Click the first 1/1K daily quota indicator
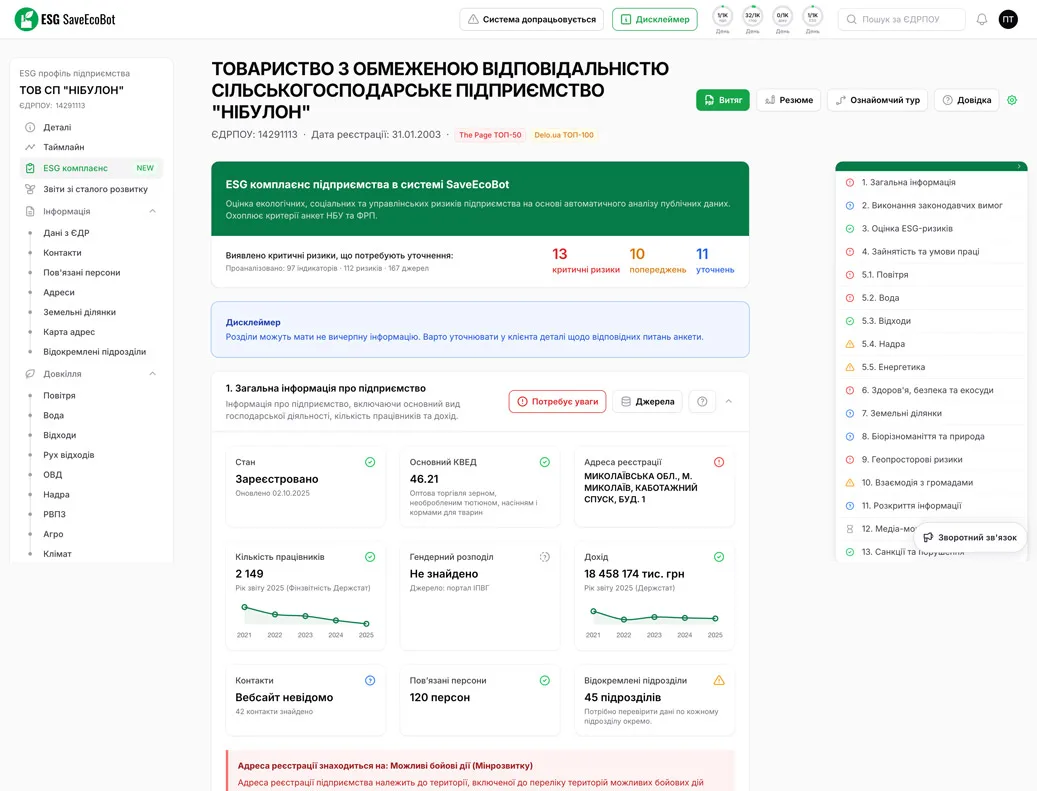Screen dimensions: 1037x791 pos(722,19)
